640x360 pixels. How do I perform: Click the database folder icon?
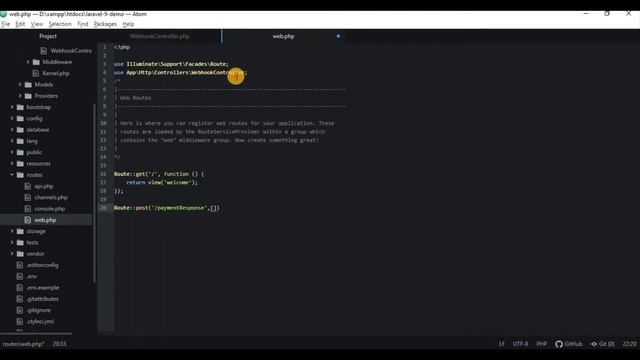tap(20, 130)
